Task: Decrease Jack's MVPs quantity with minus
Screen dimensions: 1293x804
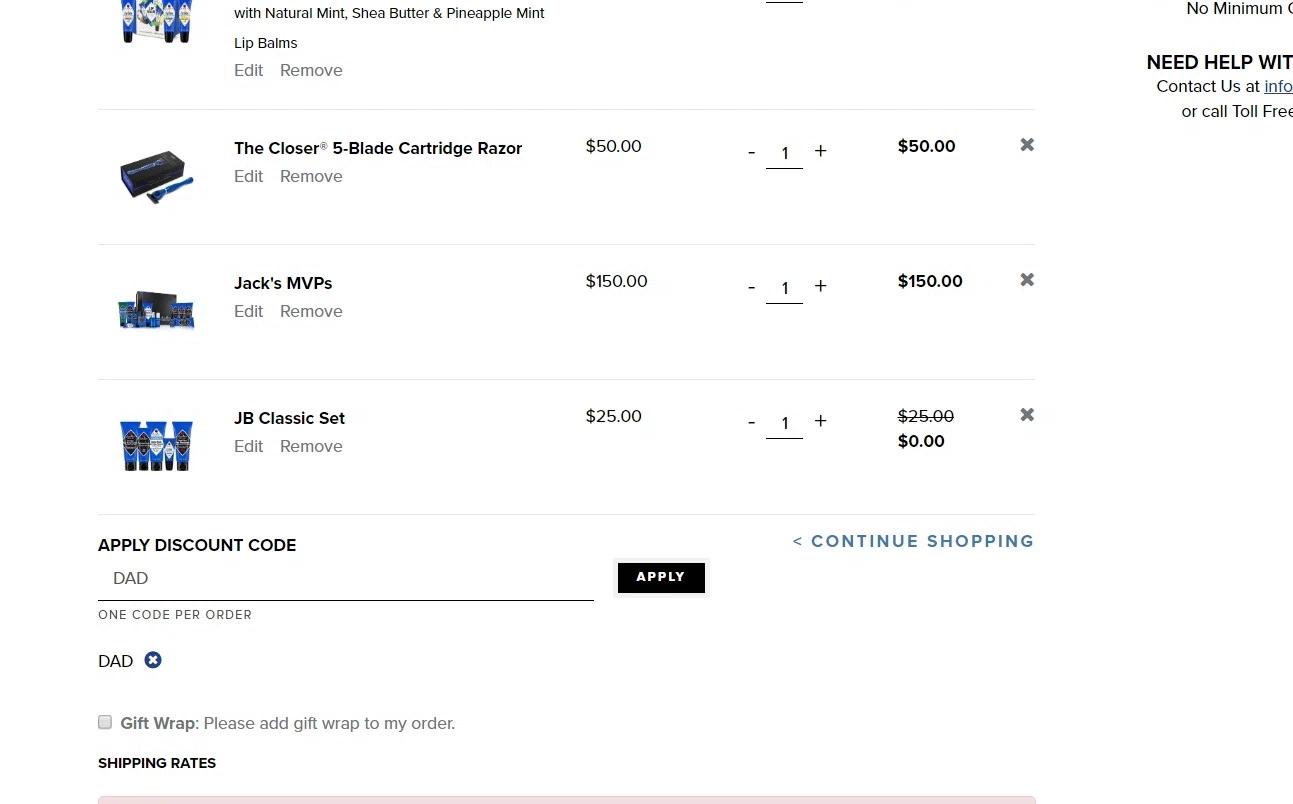Action: pos(751,287)
